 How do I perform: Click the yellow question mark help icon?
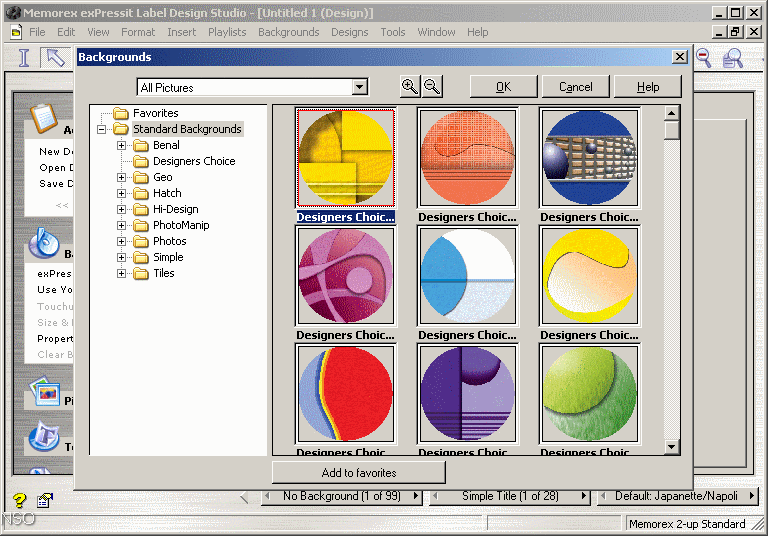(x=19, y=501)
